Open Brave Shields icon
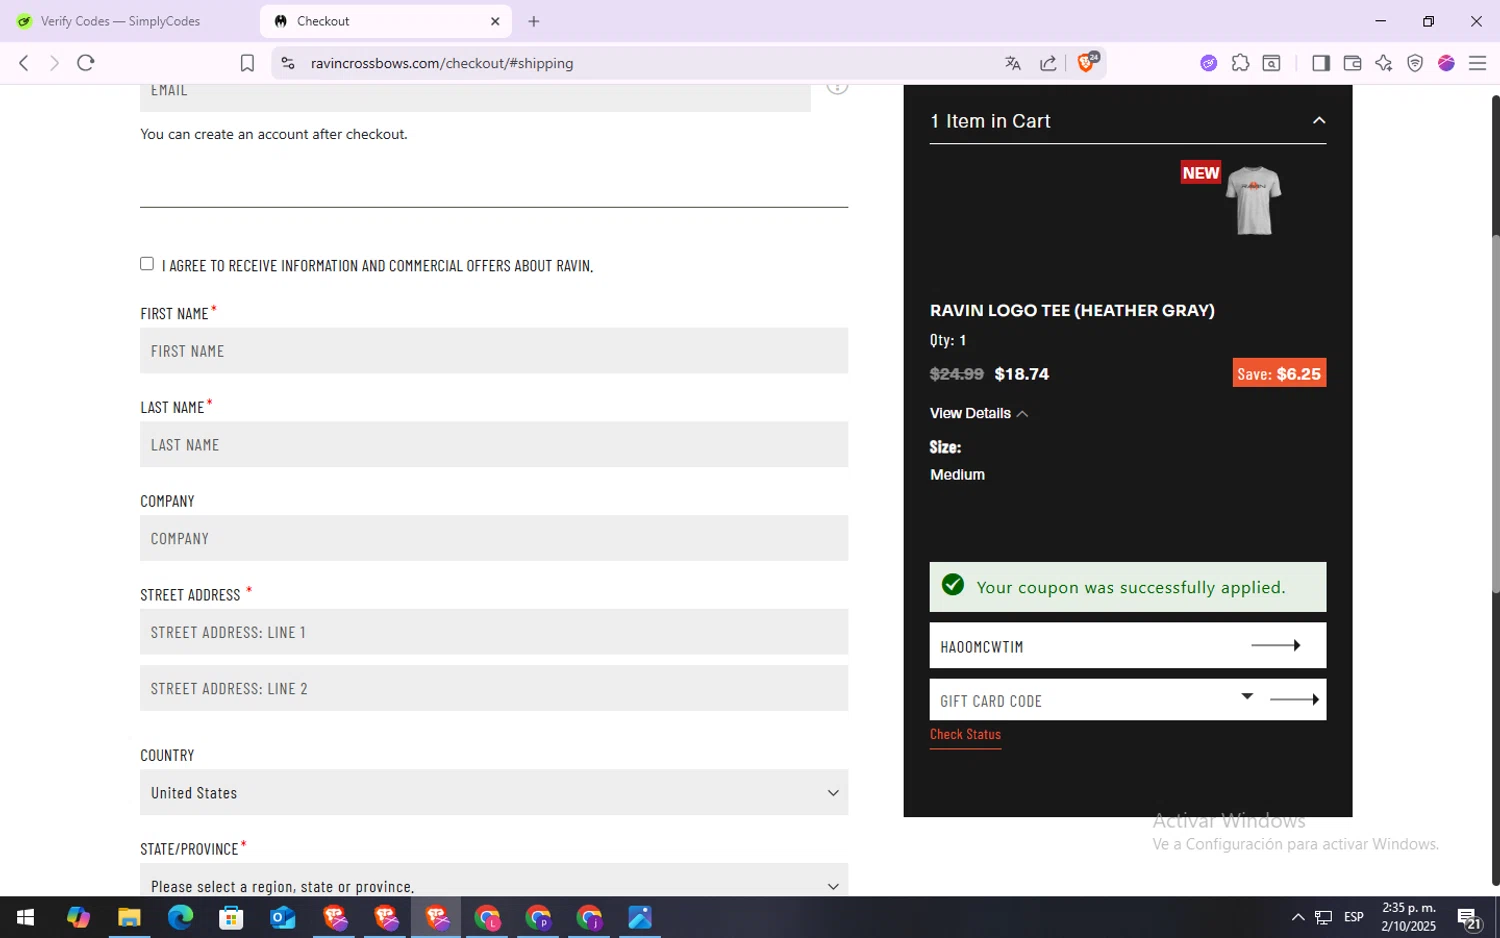Viewport: 1500px width, 938px height. tap(1087, 62)
